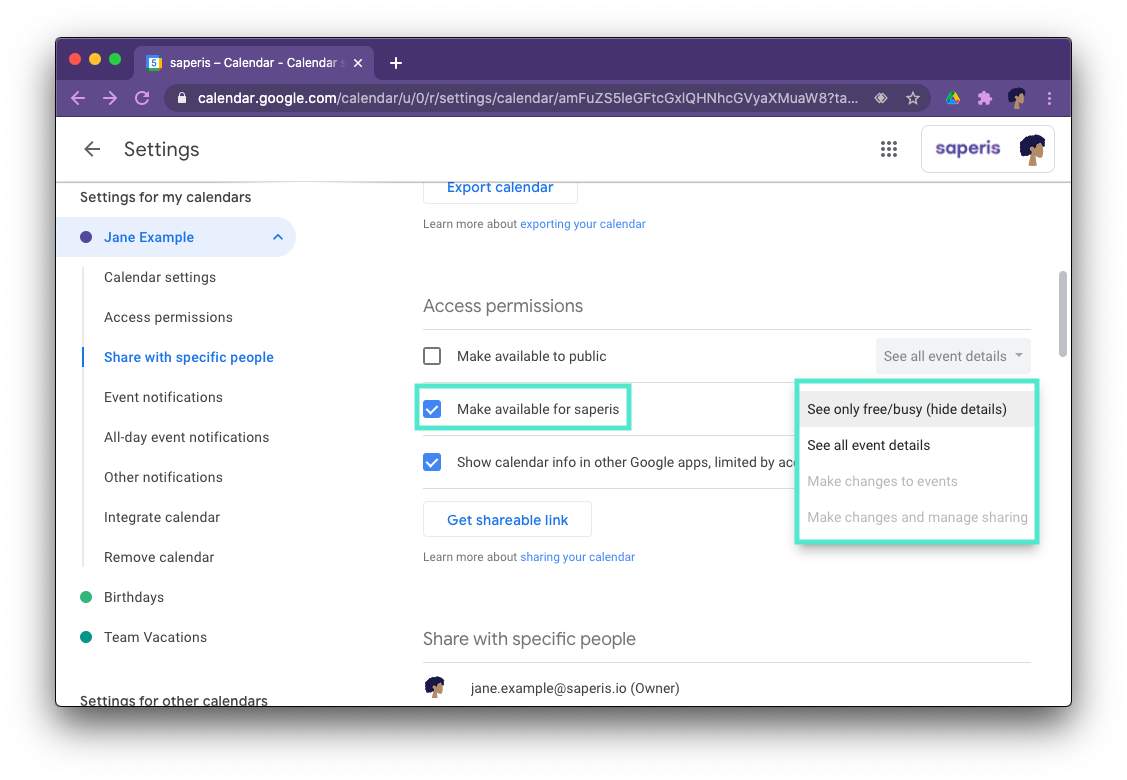Screen dimensions: 1127x780
Task: Go to All-day event notifications section
Action: (x=186, y=437)
